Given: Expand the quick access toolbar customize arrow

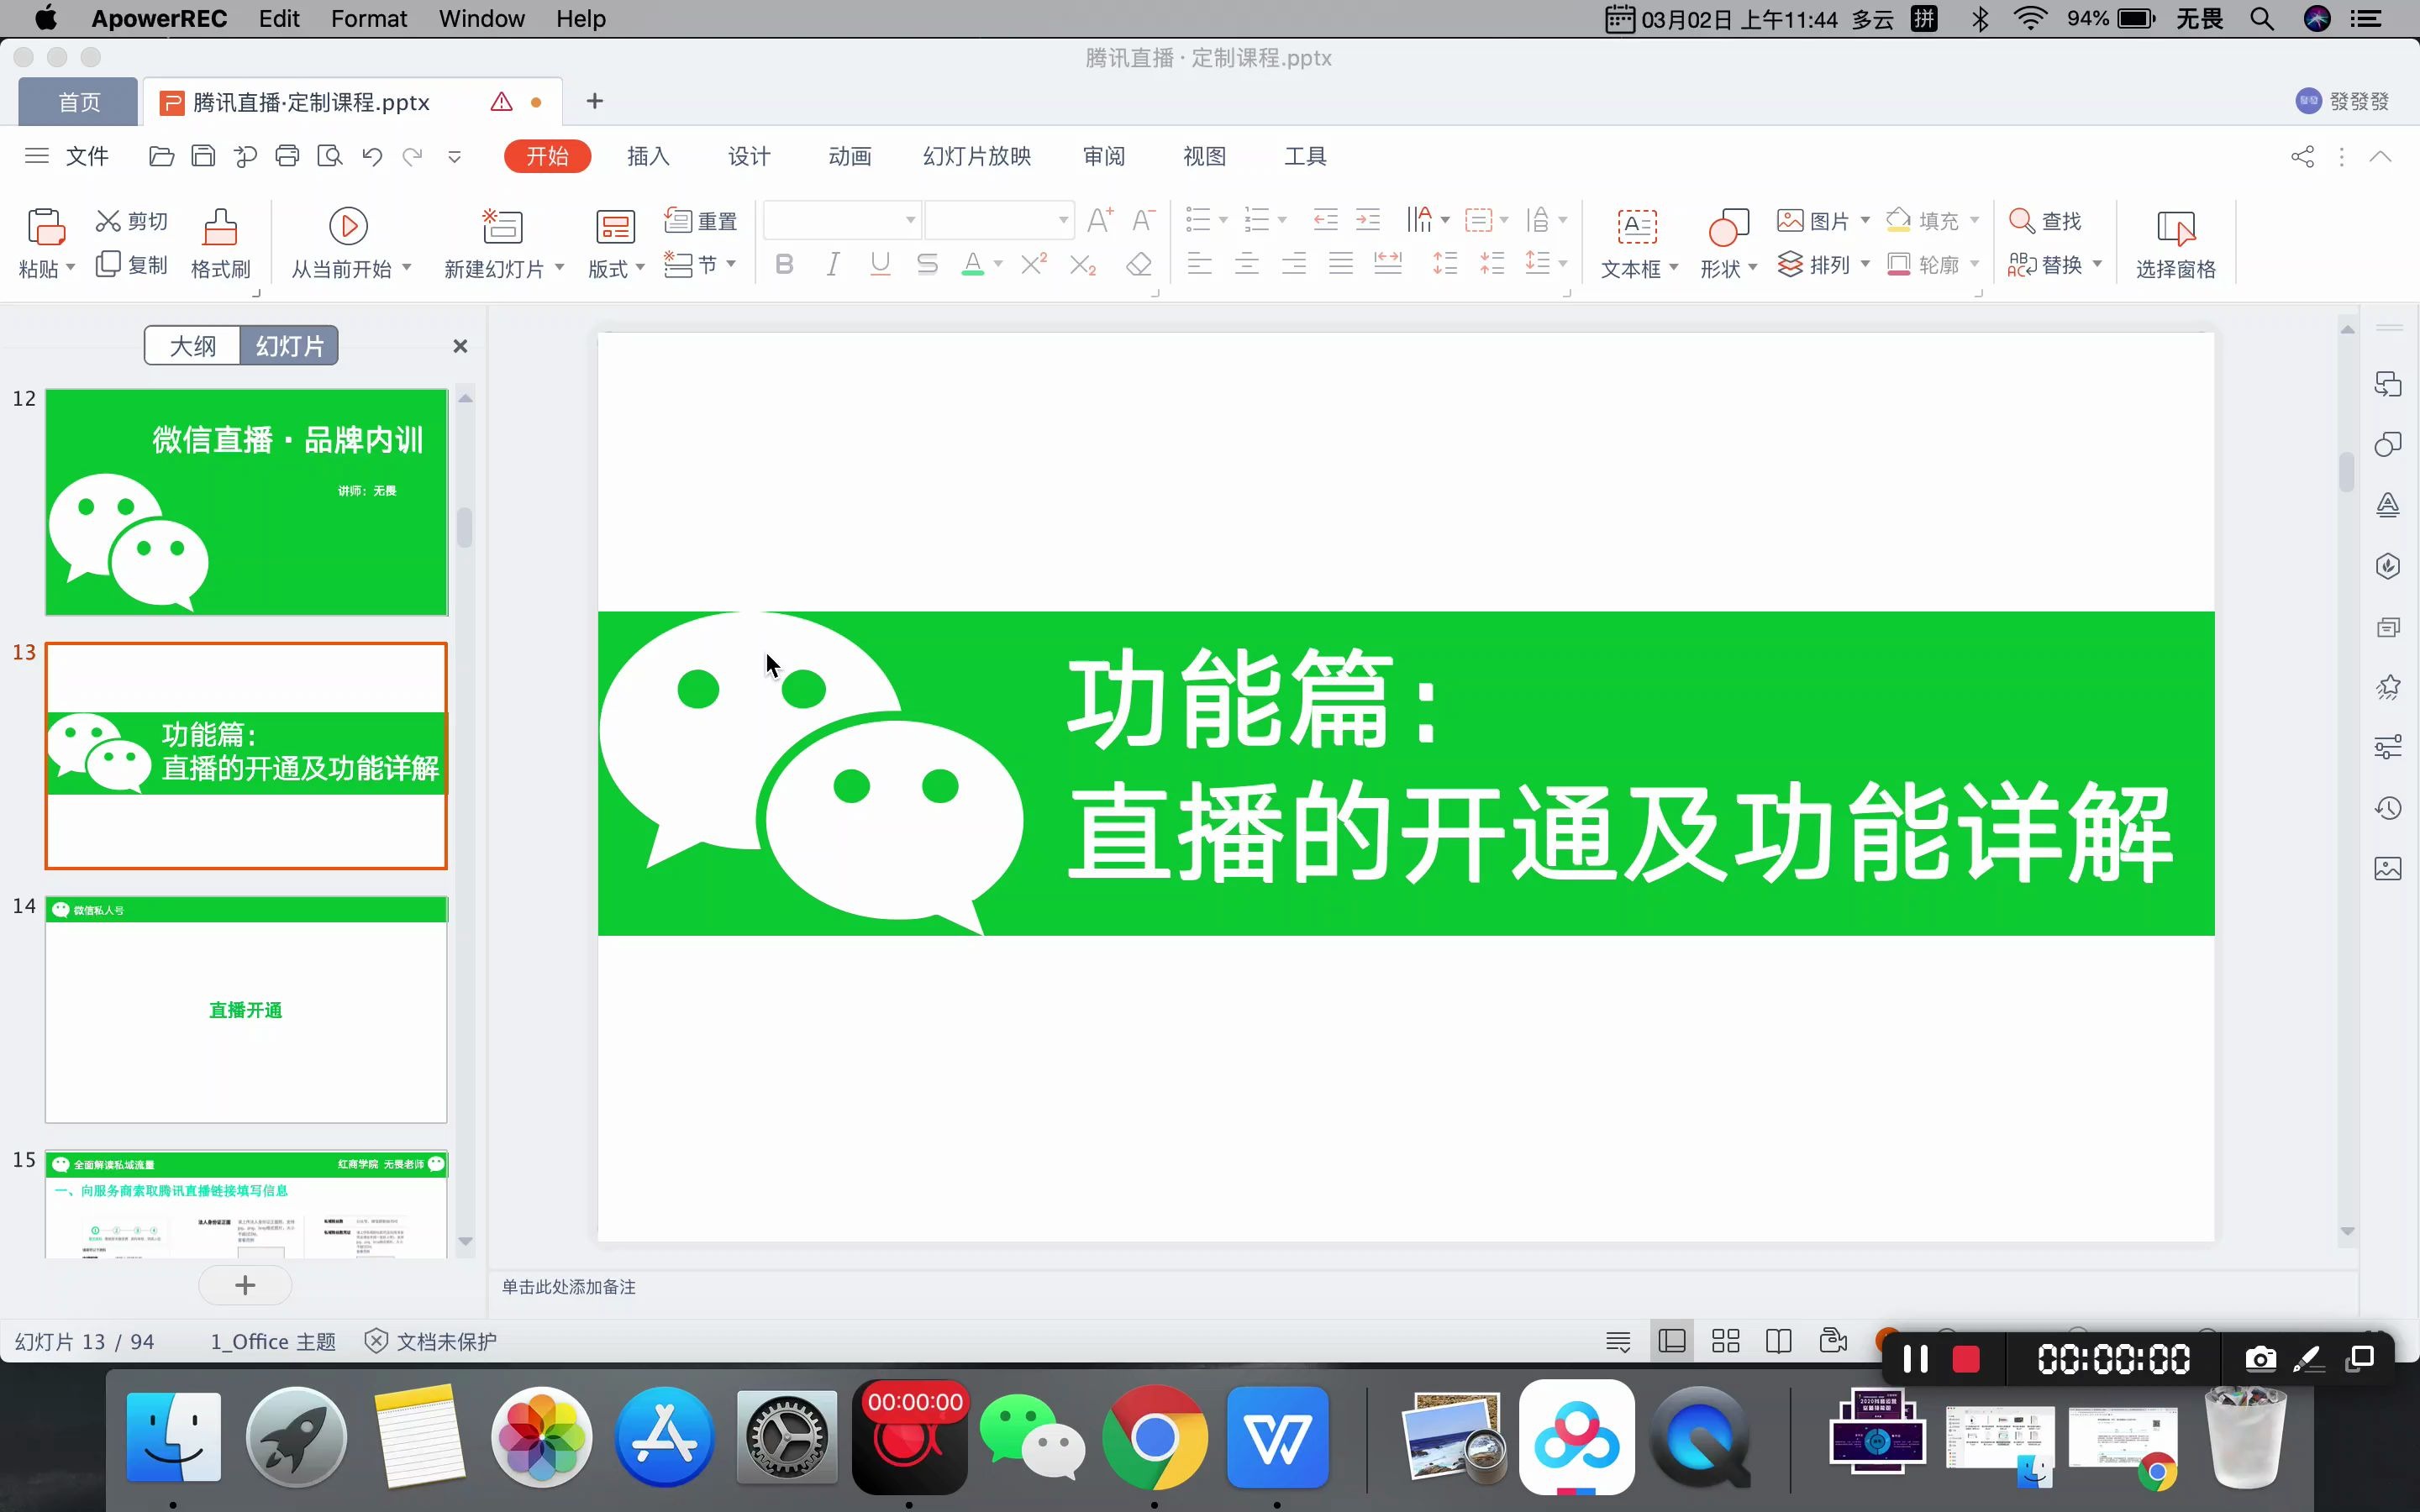Looking at the screenshot, I should [x=454, y=157].
